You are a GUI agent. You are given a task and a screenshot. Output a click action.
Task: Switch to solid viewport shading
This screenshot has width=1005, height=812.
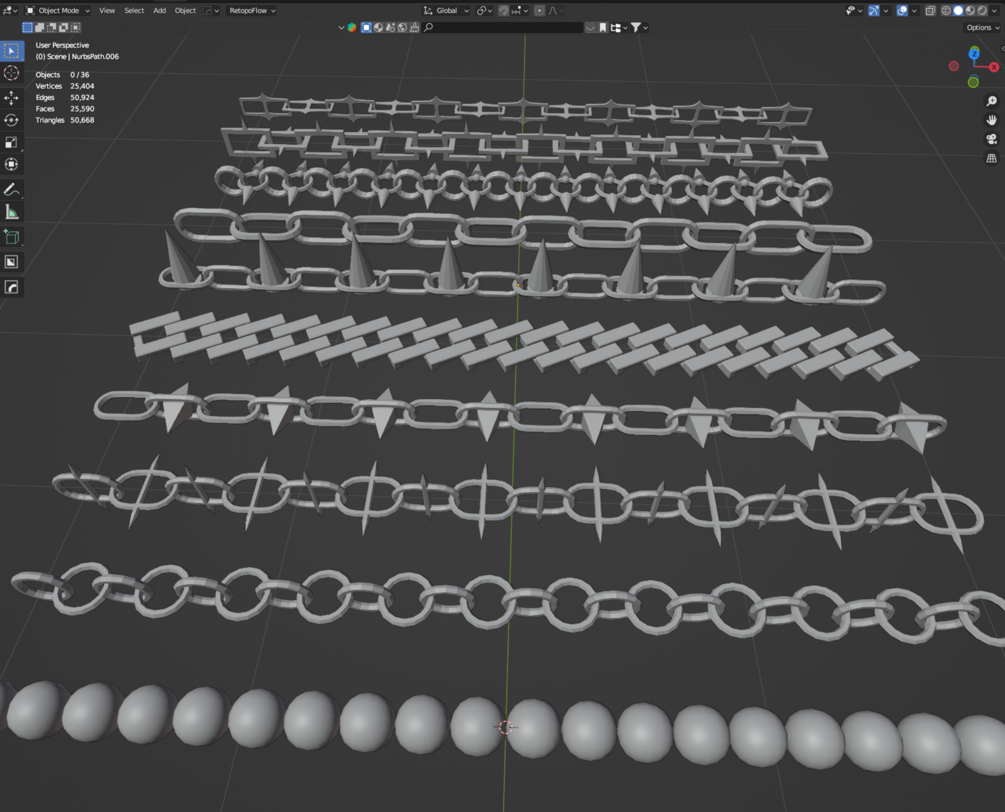(x=958, y=10)
